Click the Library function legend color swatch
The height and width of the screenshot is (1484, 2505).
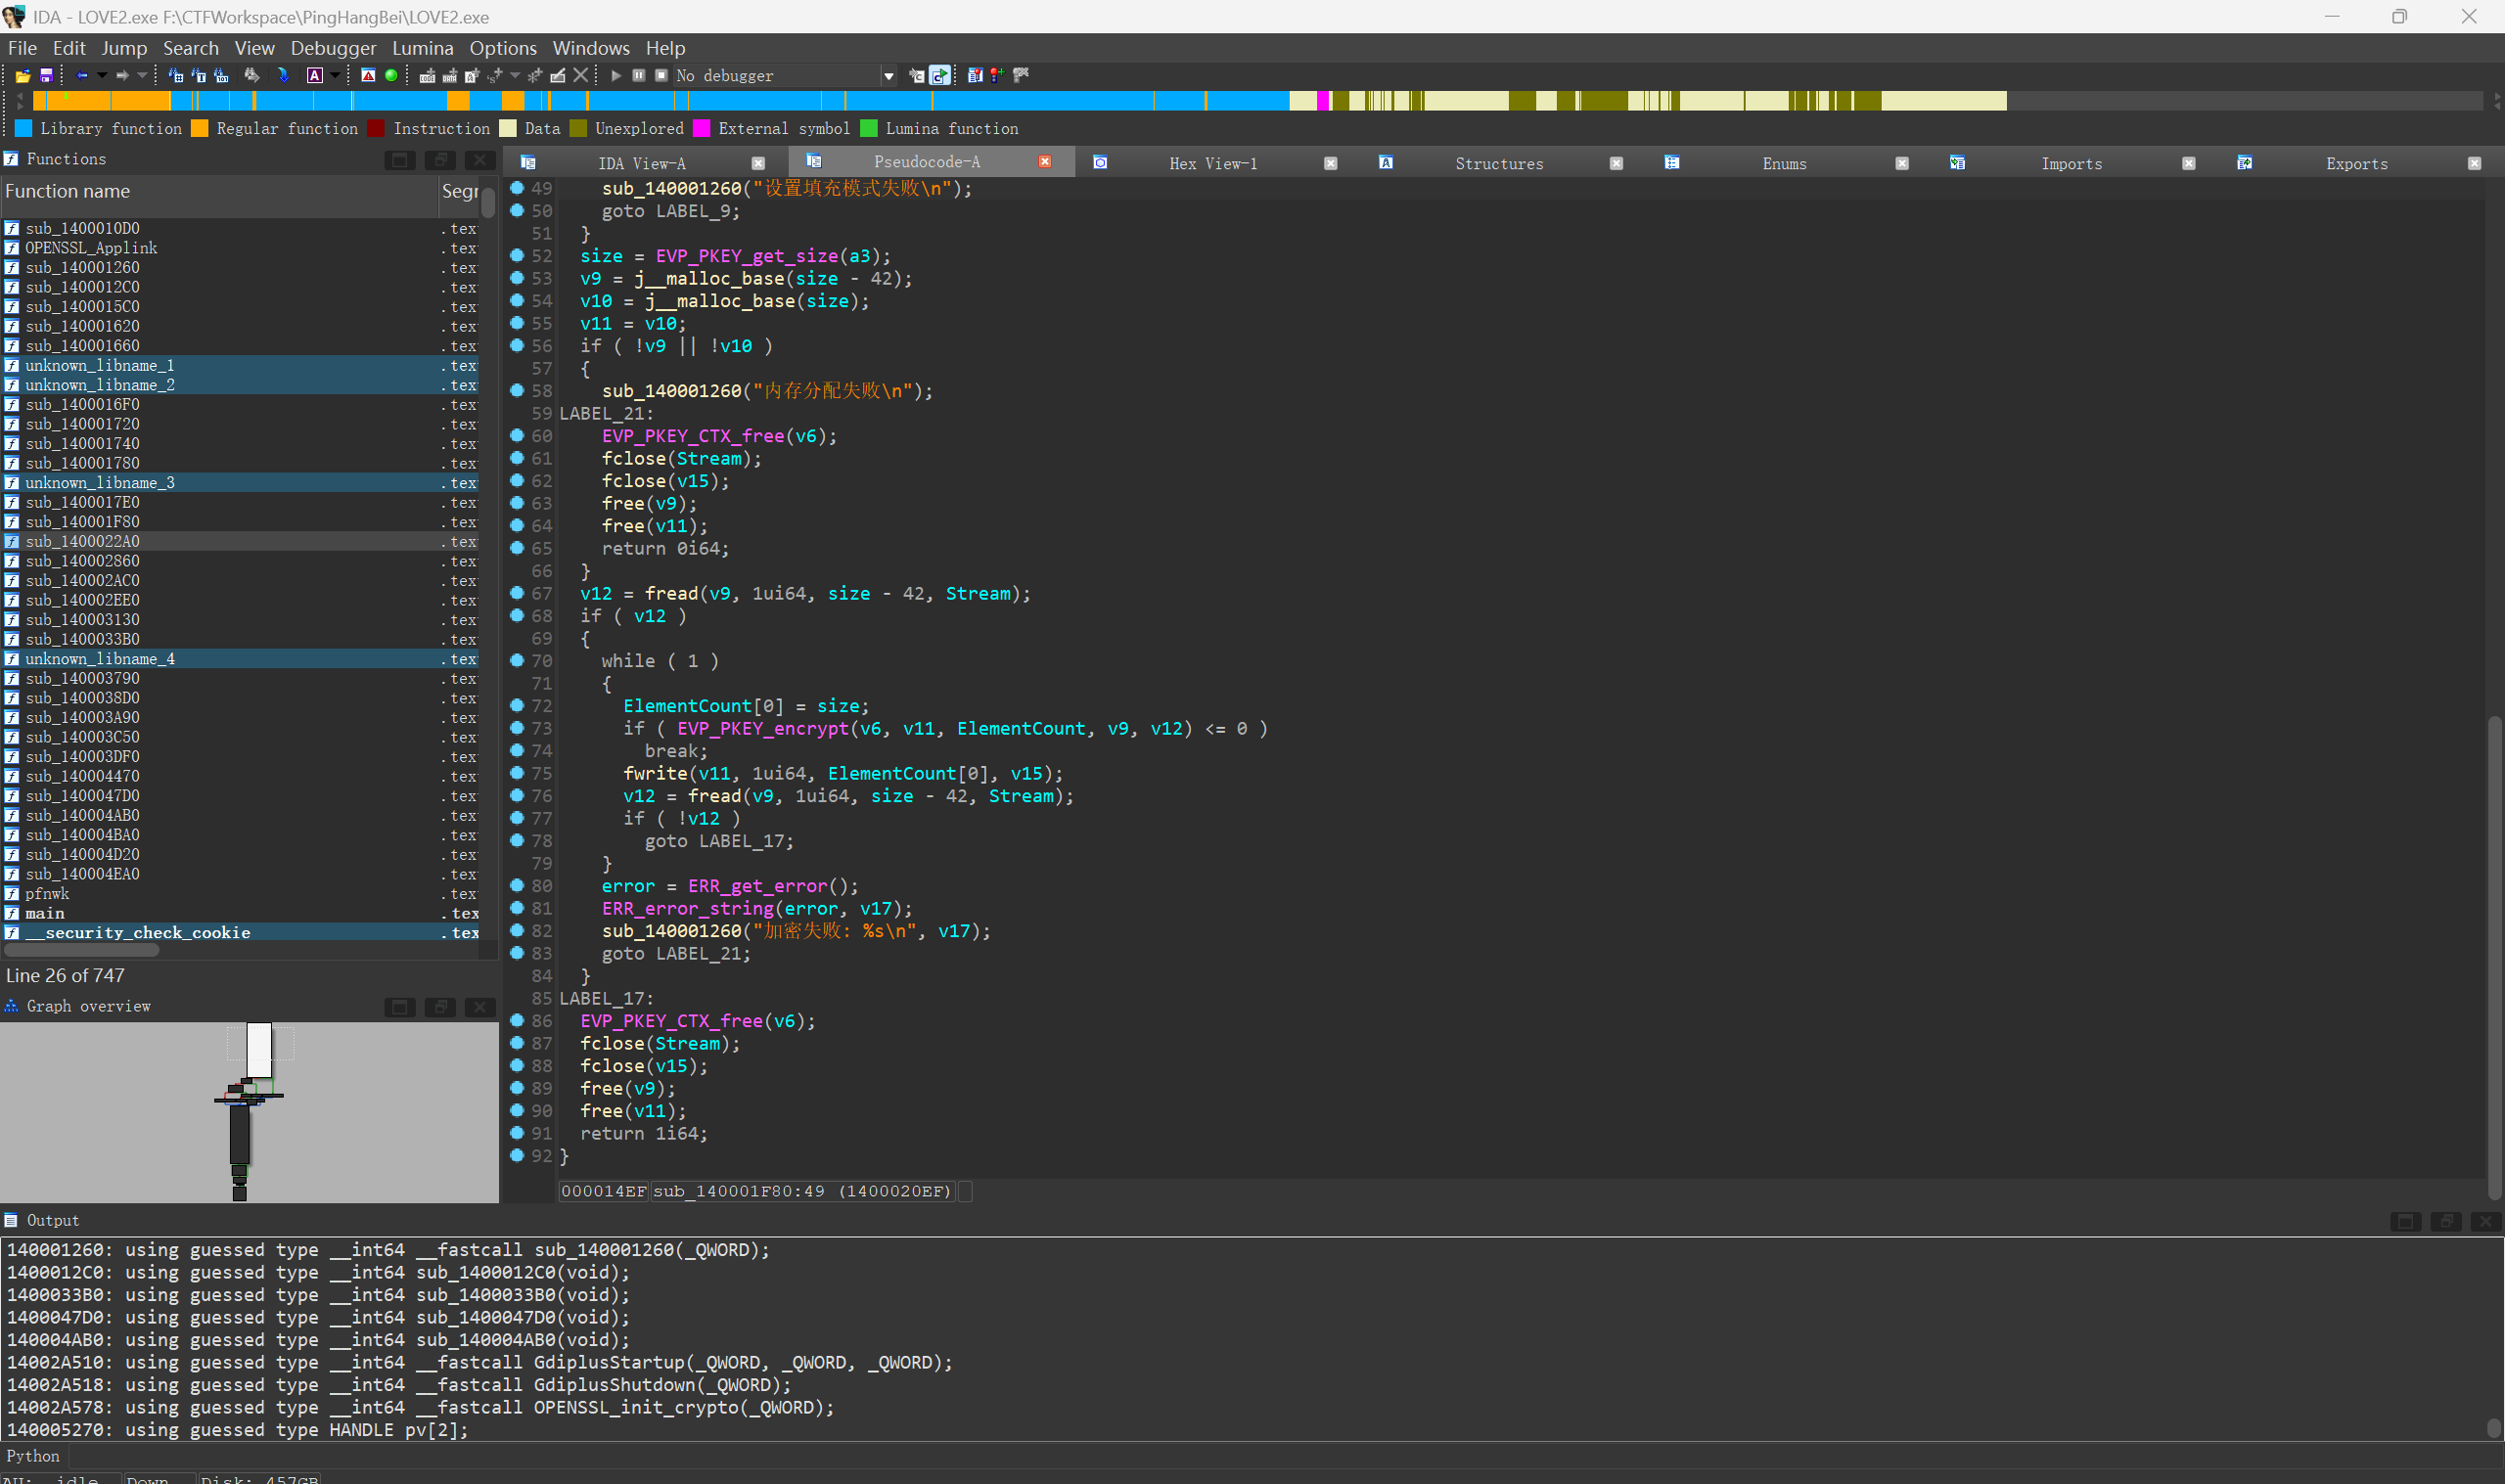(x=23, y=128)
